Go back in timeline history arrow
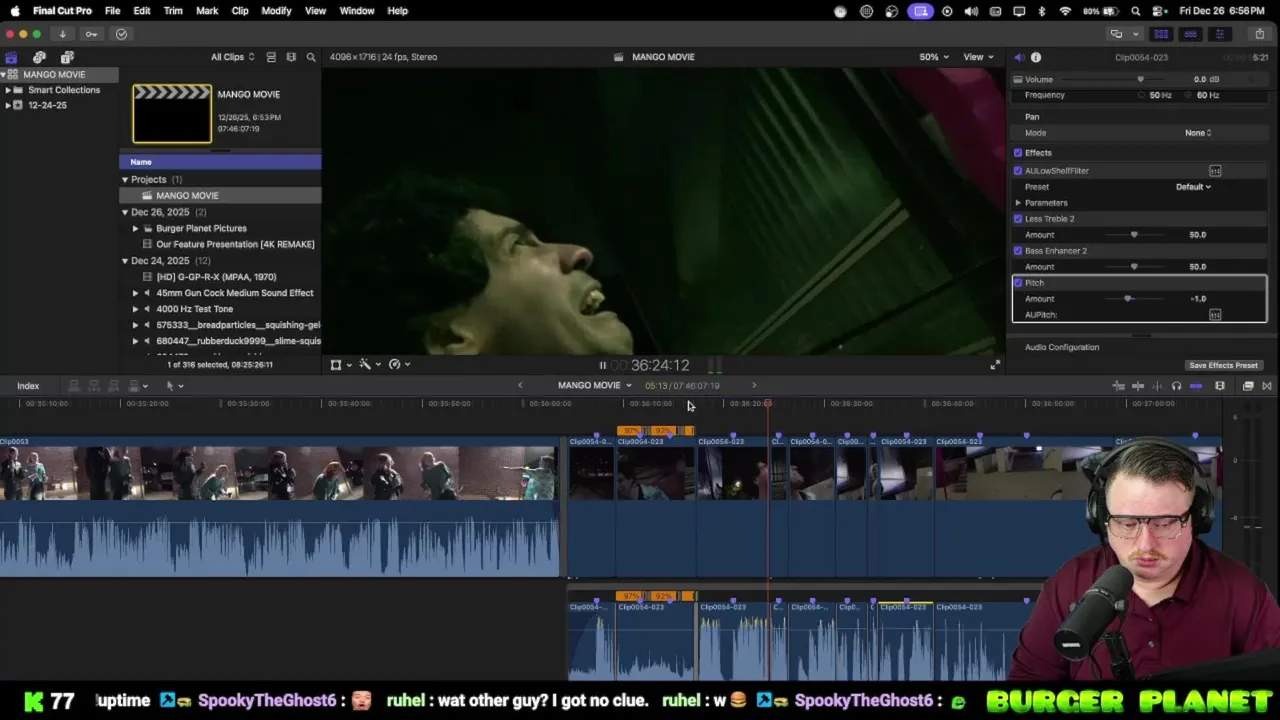The height and width of the screenshot is (720, 1280). point(520,386)
